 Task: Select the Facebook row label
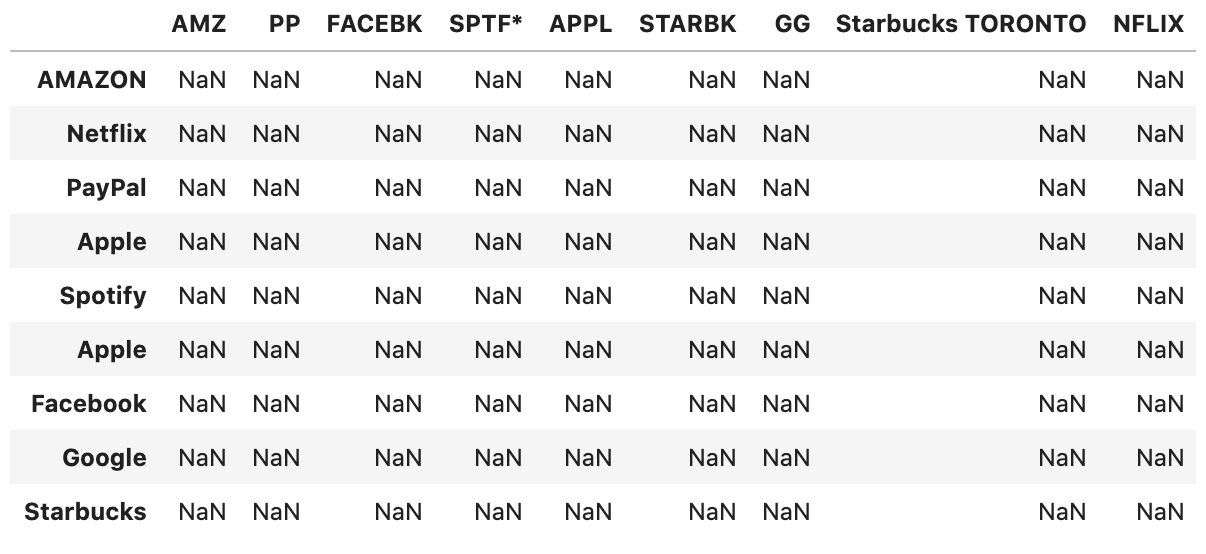click(89, 404)
